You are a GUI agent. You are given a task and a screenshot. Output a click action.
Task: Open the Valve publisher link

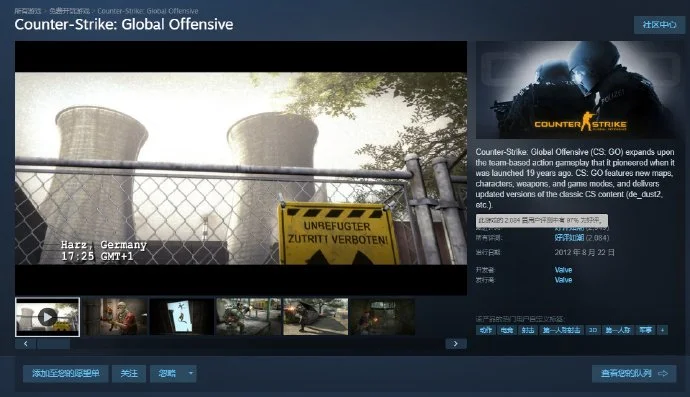coord(563,280)
